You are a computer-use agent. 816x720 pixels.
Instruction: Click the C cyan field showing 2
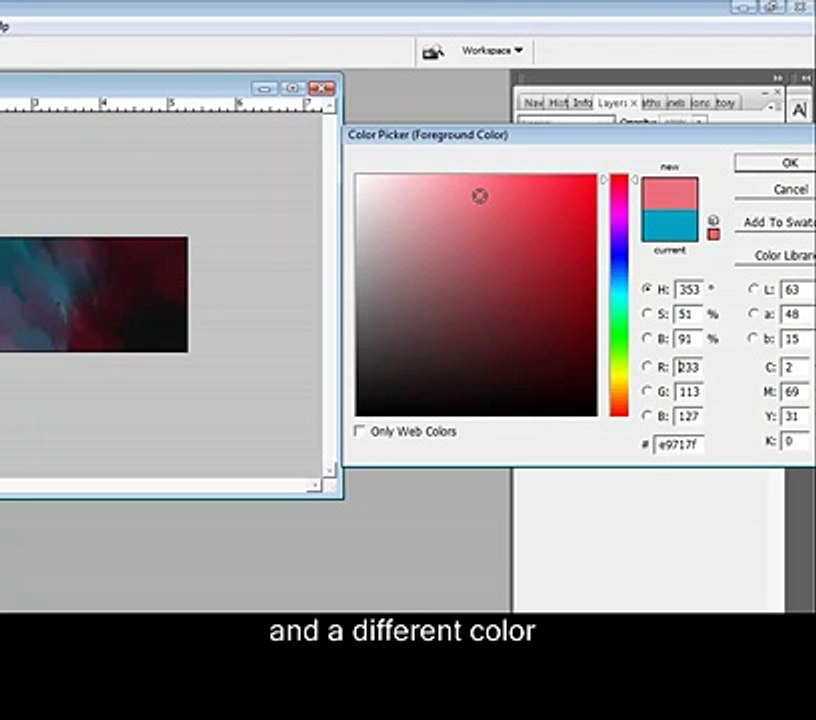pos(796,367)
